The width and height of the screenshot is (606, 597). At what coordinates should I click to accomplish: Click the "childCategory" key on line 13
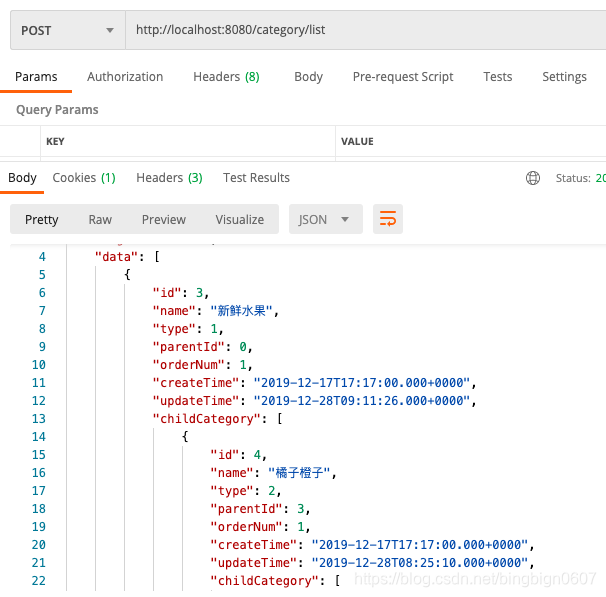pos(207,418)
